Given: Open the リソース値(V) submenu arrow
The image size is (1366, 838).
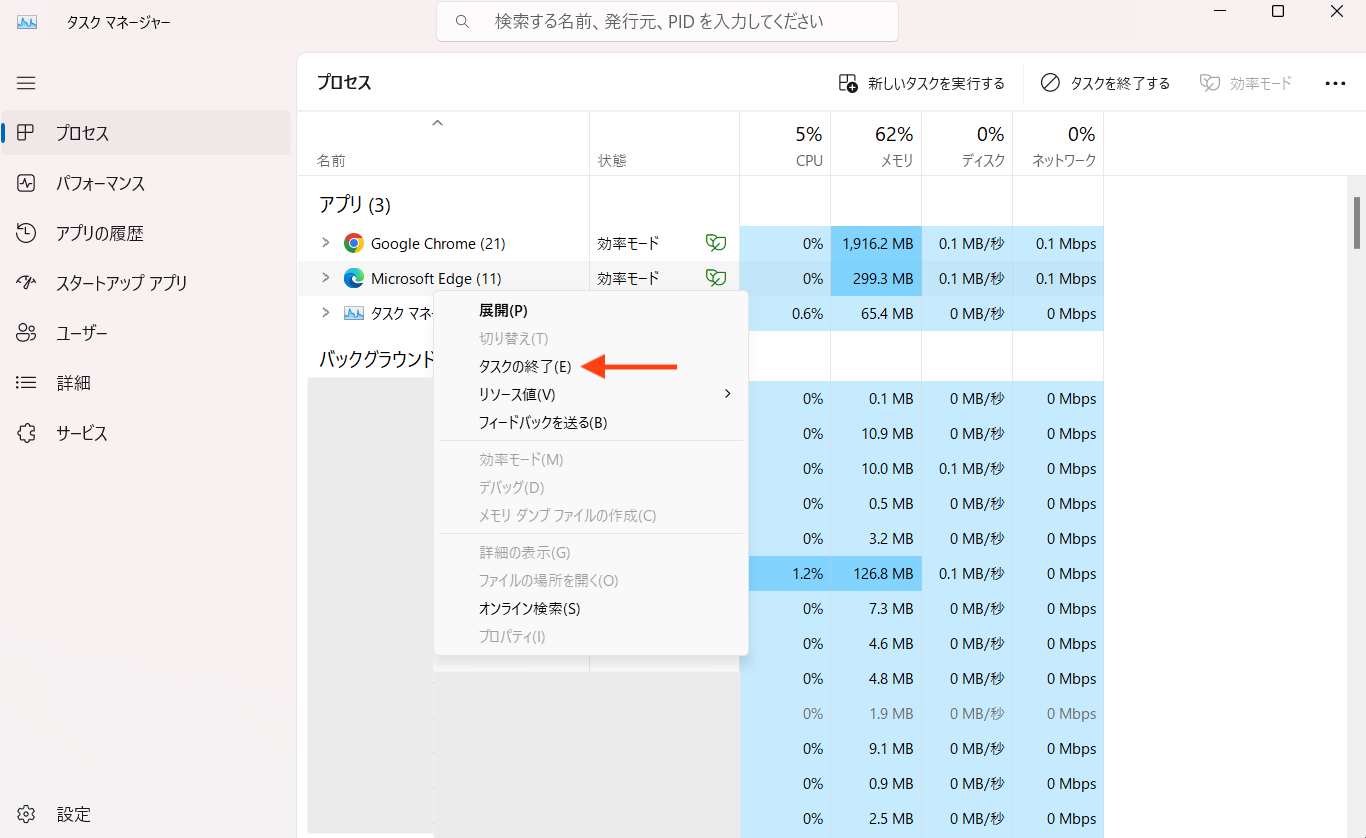Looking at the screenshot, I should 727,394.
